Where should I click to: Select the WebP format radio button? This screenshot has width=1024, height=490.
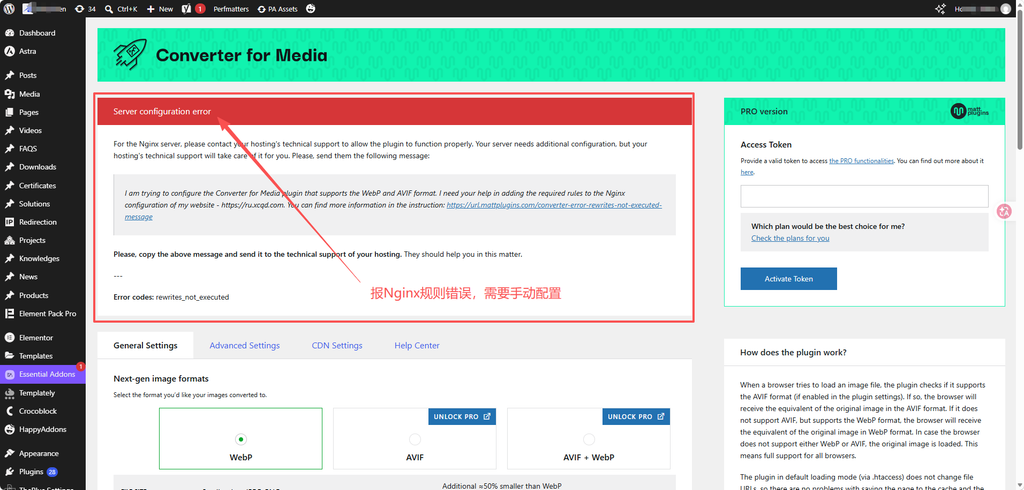point(241,439)
